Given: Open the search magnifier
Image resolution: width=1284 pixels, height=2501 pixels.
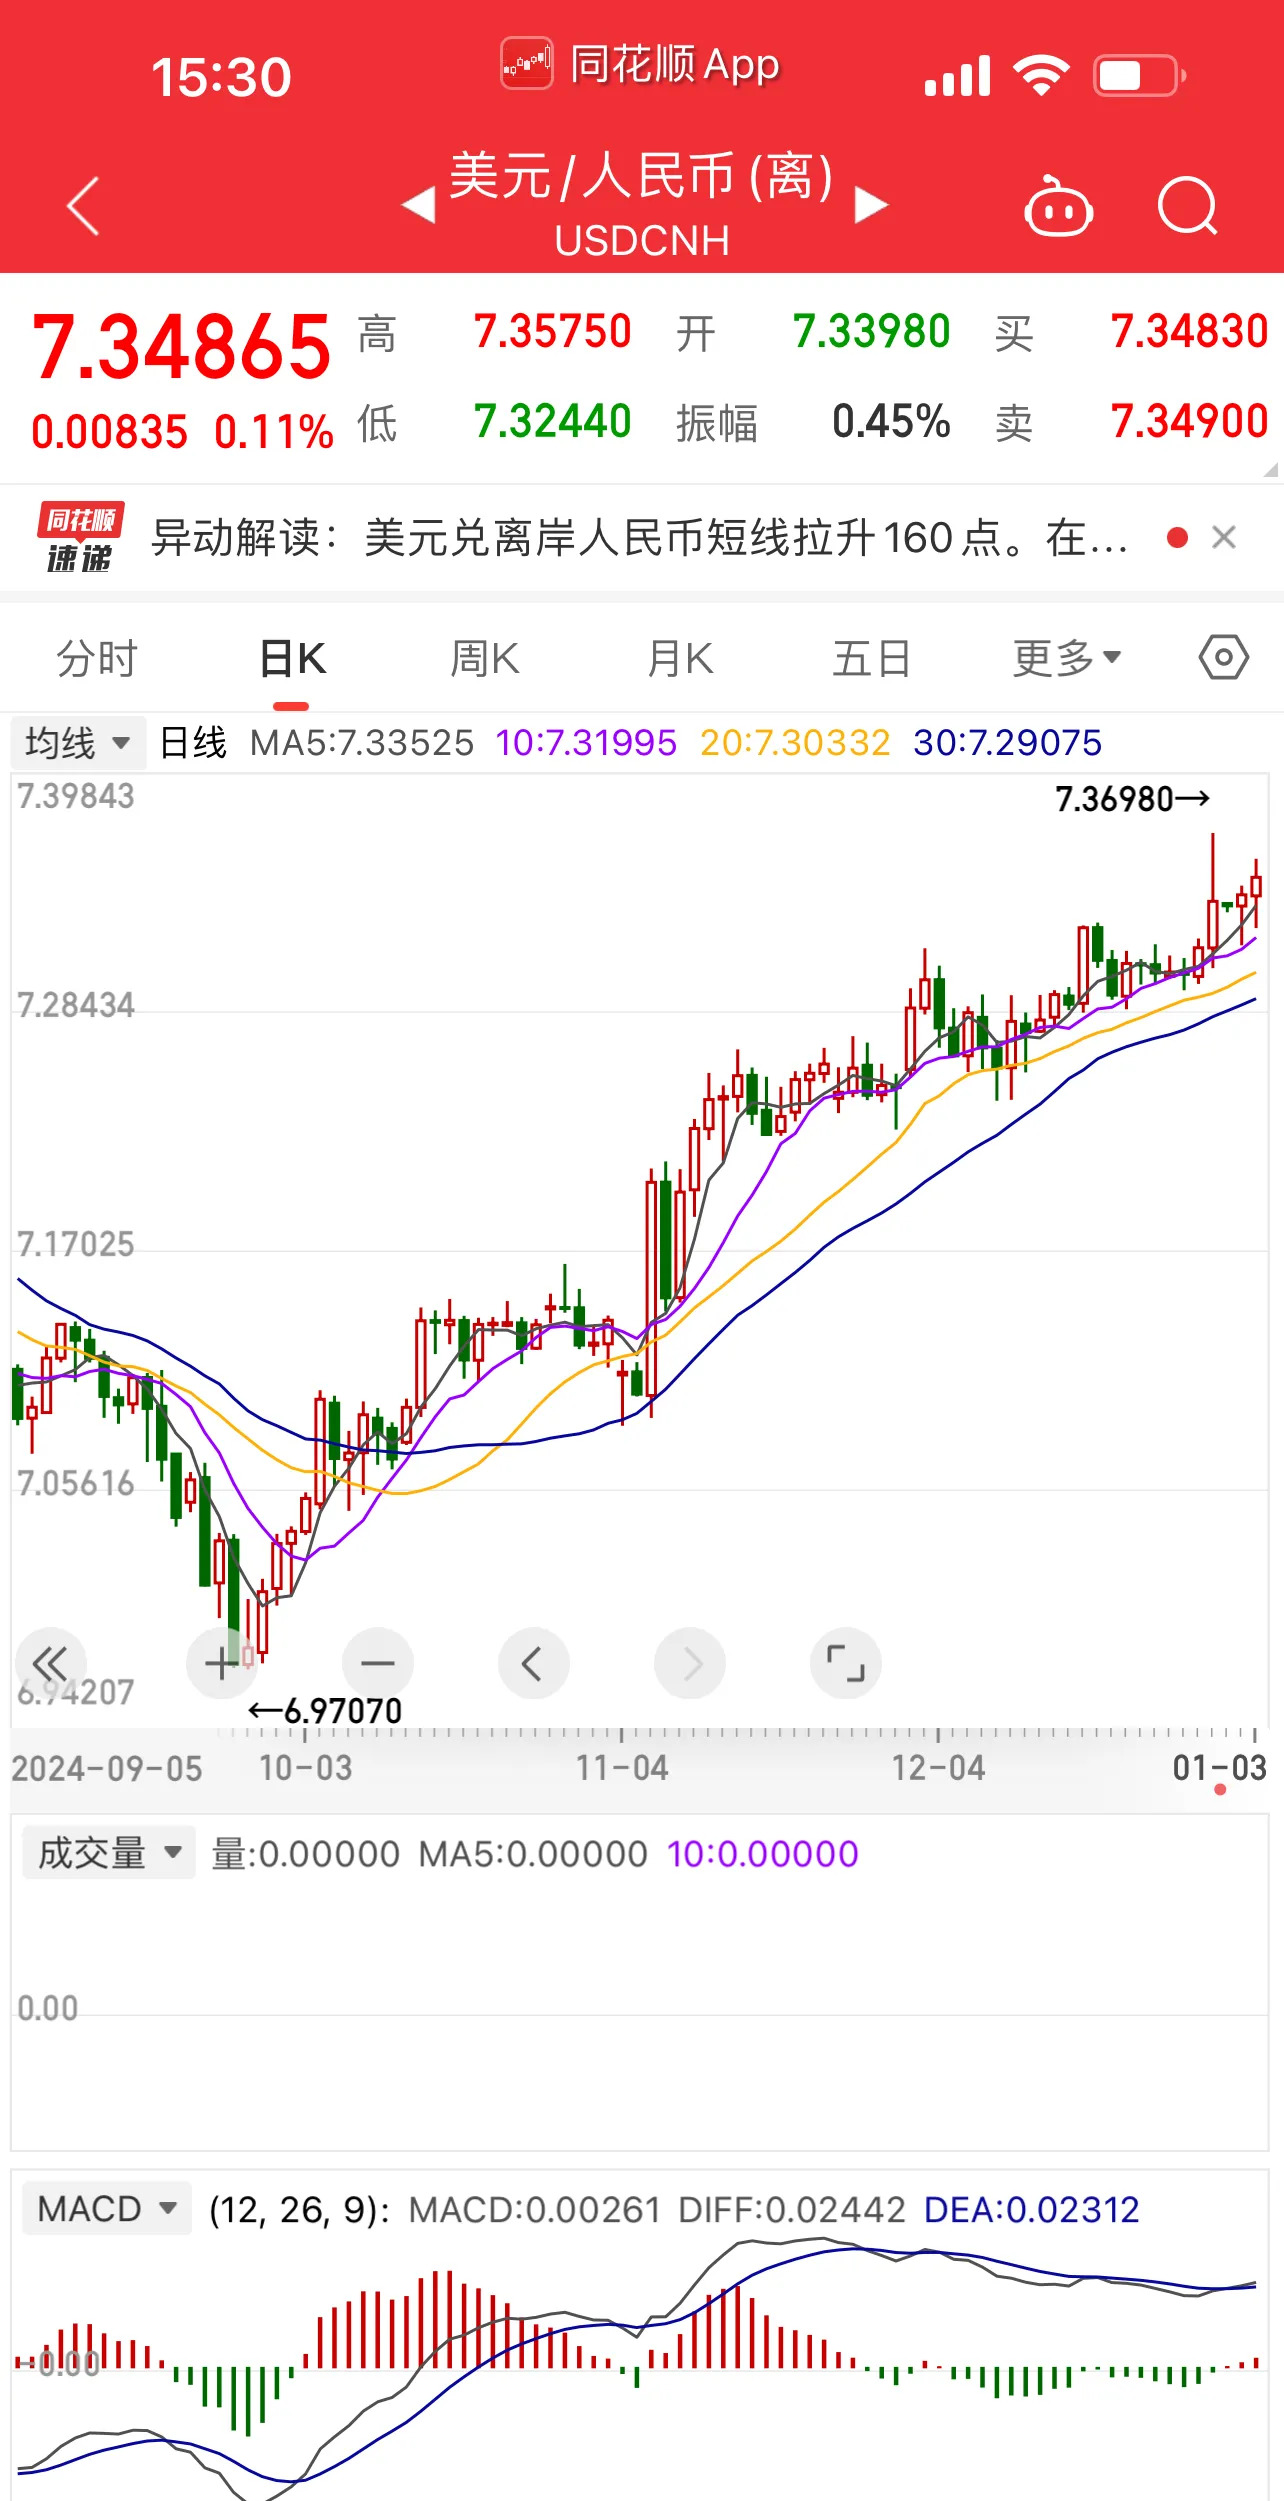Looking at the screenshot, I should coord(1187,206).
